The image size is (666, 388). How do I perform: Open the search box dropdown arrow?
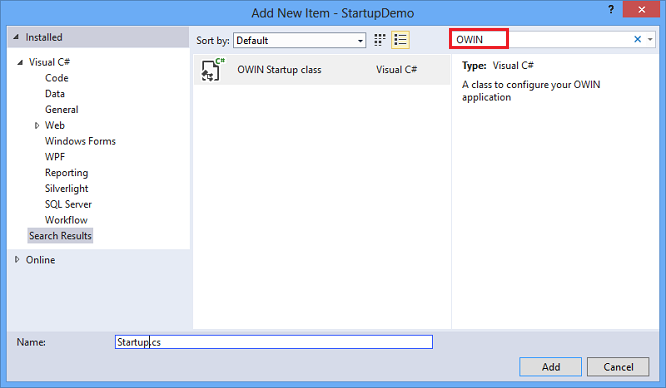[x=650, y=40]
